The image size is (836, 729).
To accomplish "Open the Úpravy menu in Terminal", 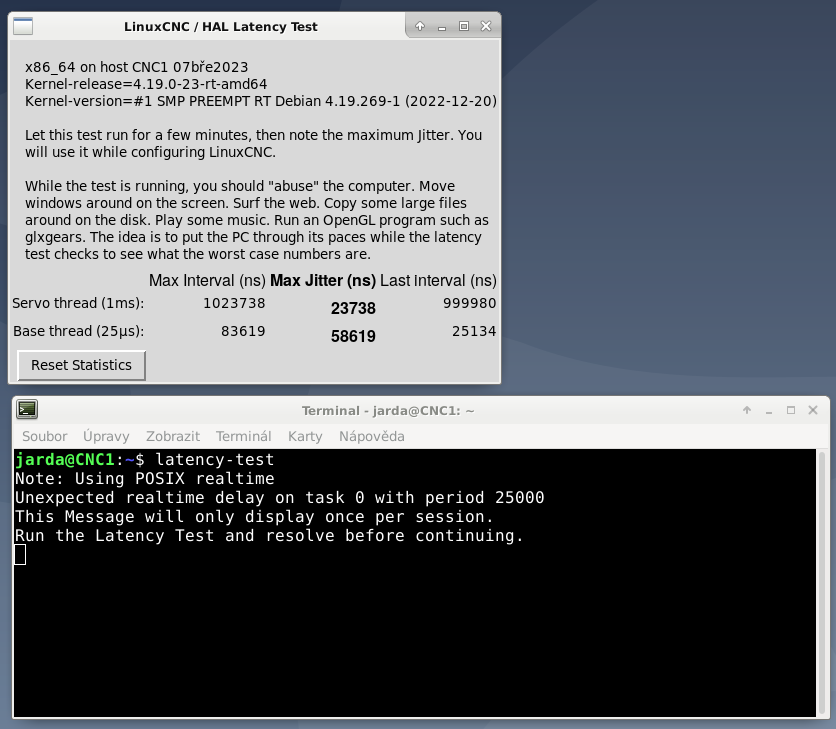I will pyautogui.click(x=106, y=436).
